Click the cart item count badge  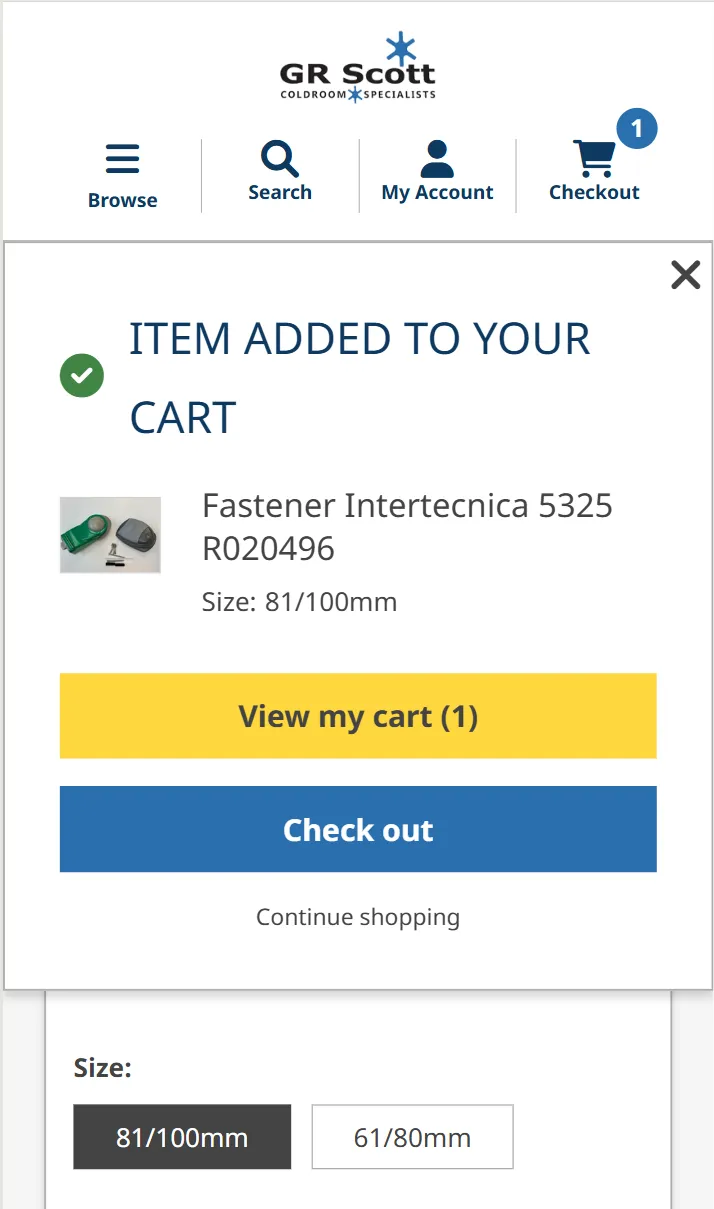(x=637, y=128)
